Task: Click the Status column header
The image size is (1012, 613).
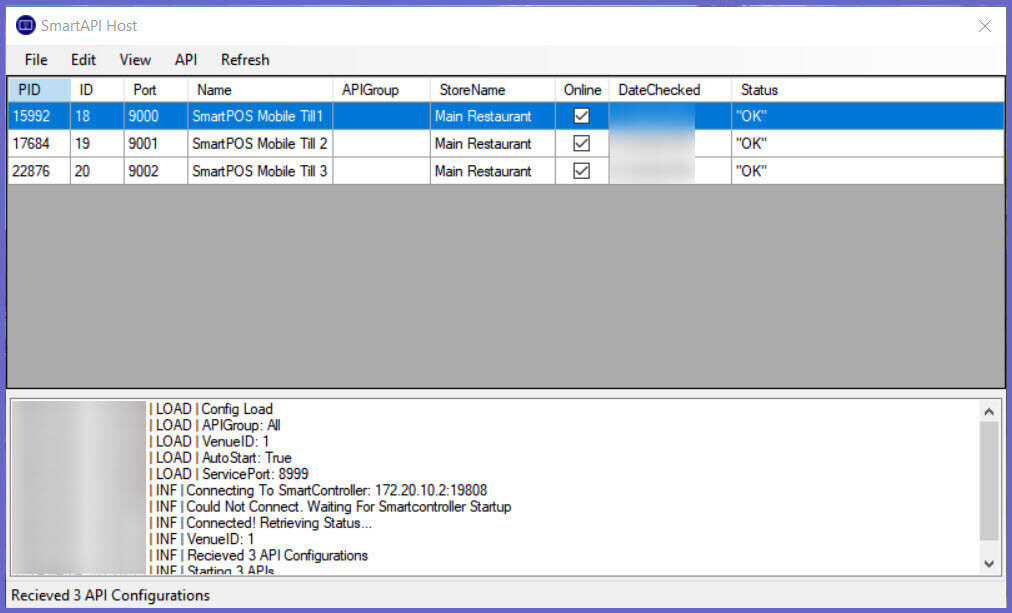Action: coord(867,90)
